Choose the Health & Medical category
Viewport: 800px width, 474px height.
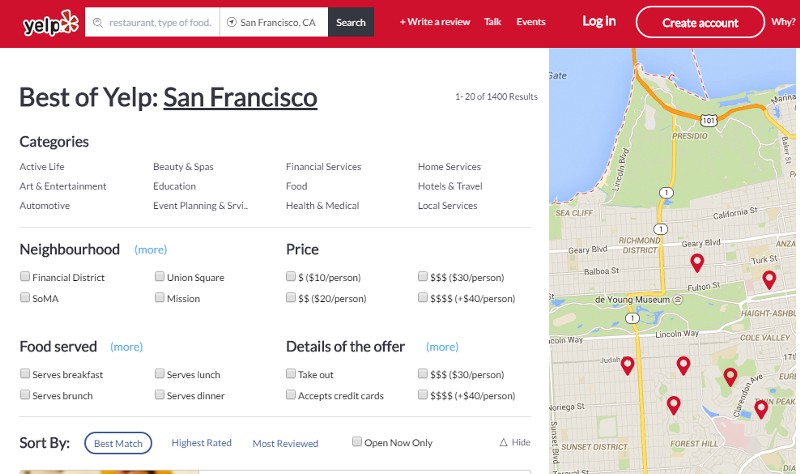(x=322, y=206)
